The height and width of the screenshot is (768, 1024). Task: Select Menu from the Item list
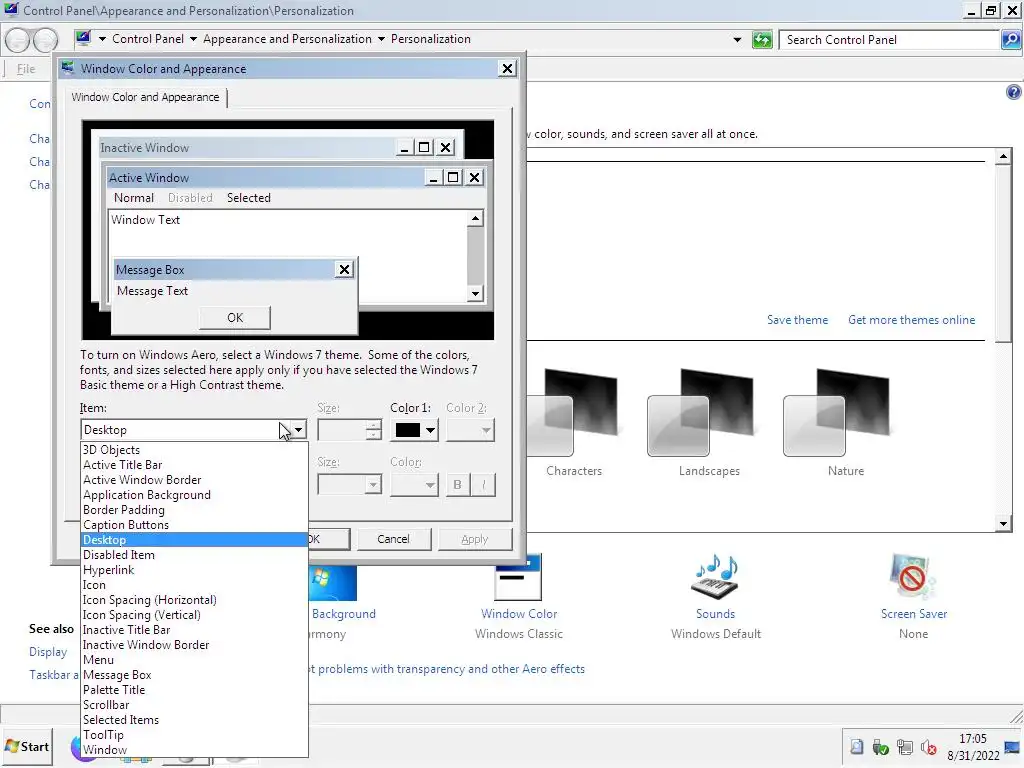coord(194,660)
